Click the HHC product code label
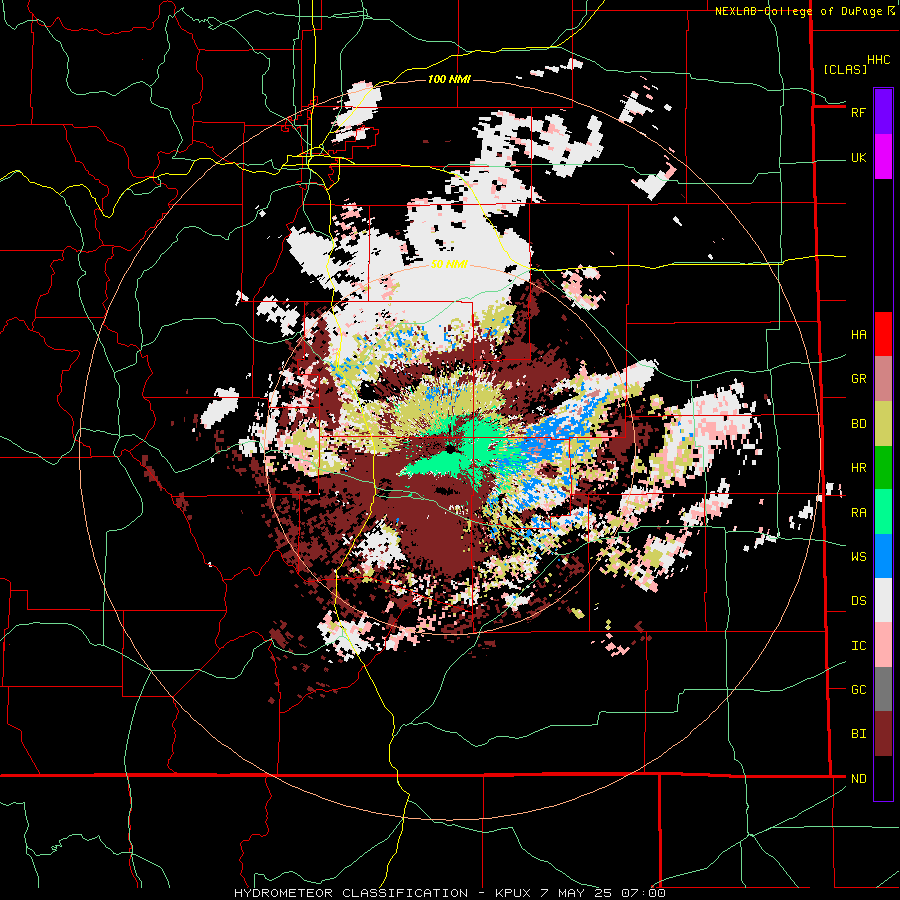The width and height of the screenshot is (900, 900). click(x=879, y=60)
